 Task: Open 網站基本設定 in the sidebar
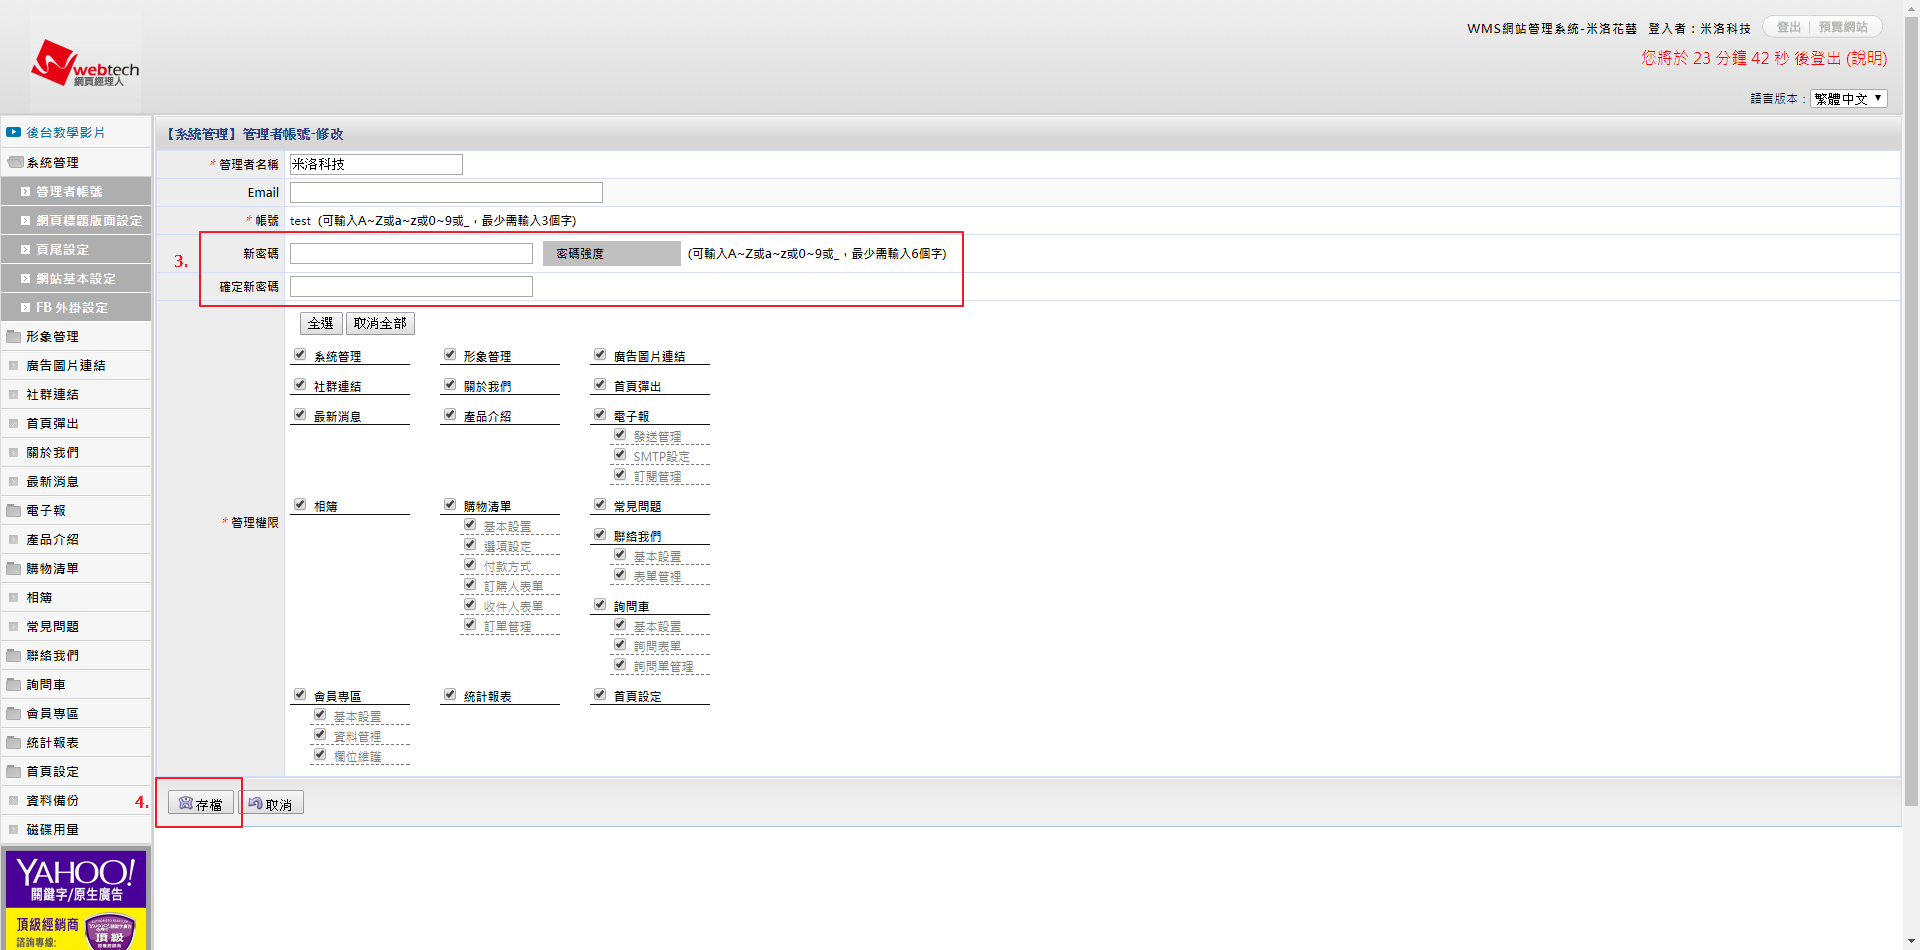click(76, 279)
